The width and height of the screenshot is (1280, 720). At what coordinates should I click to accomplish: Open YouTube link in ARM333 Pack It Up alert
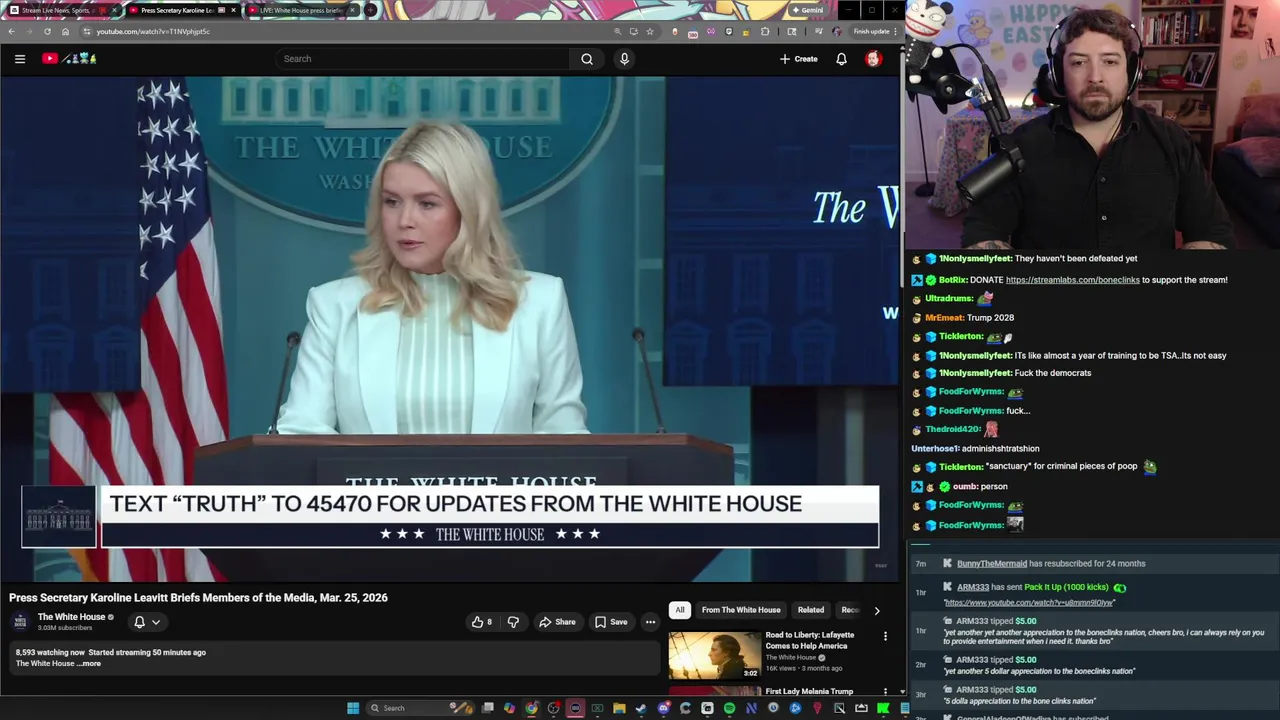(1029, 602)
